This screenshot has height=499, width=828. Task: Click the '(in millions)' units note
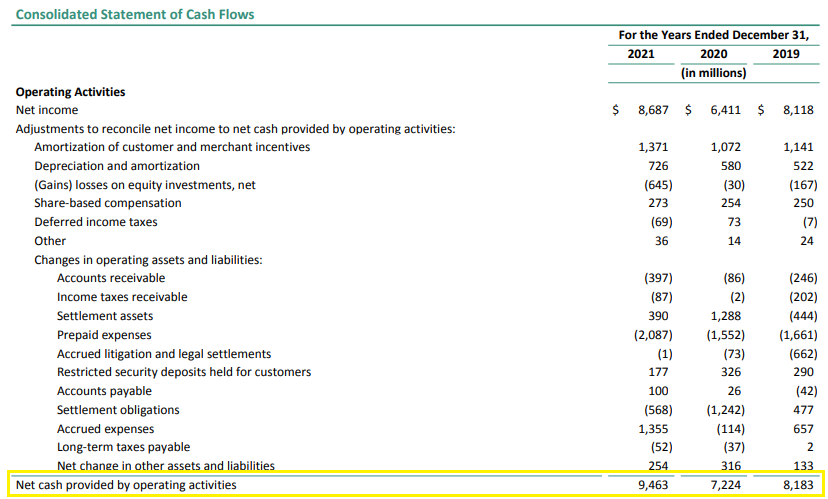pos(713,73)
